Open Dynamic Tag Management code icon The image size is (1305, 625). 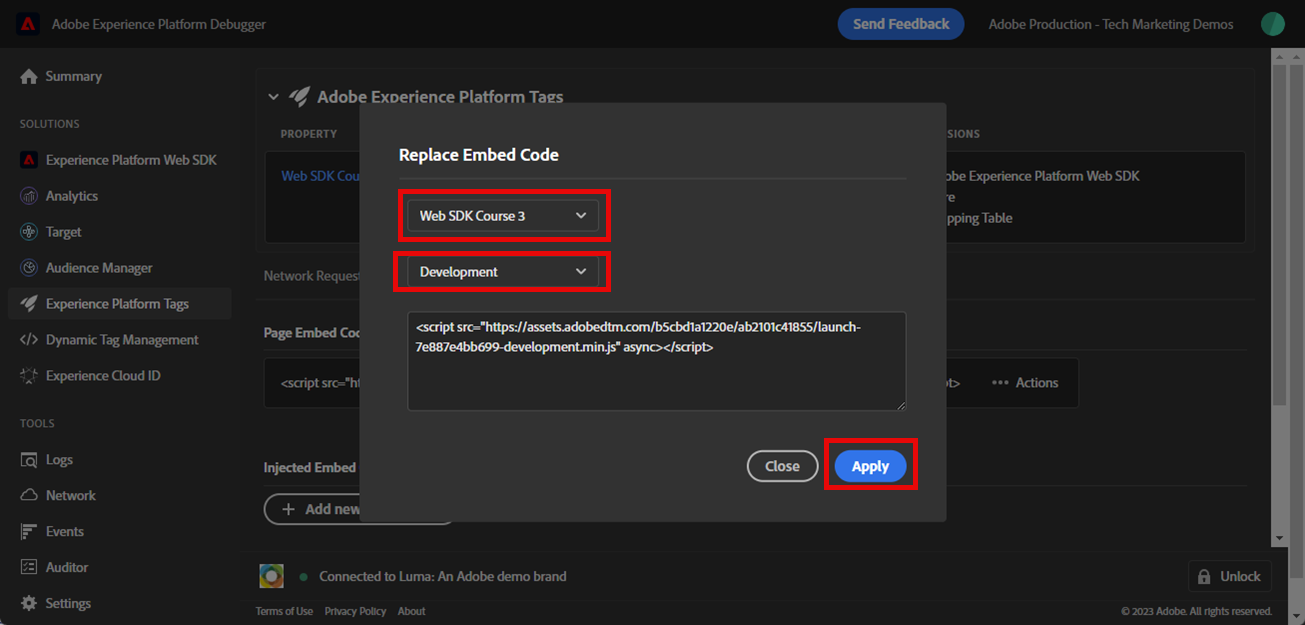[29, 340]
